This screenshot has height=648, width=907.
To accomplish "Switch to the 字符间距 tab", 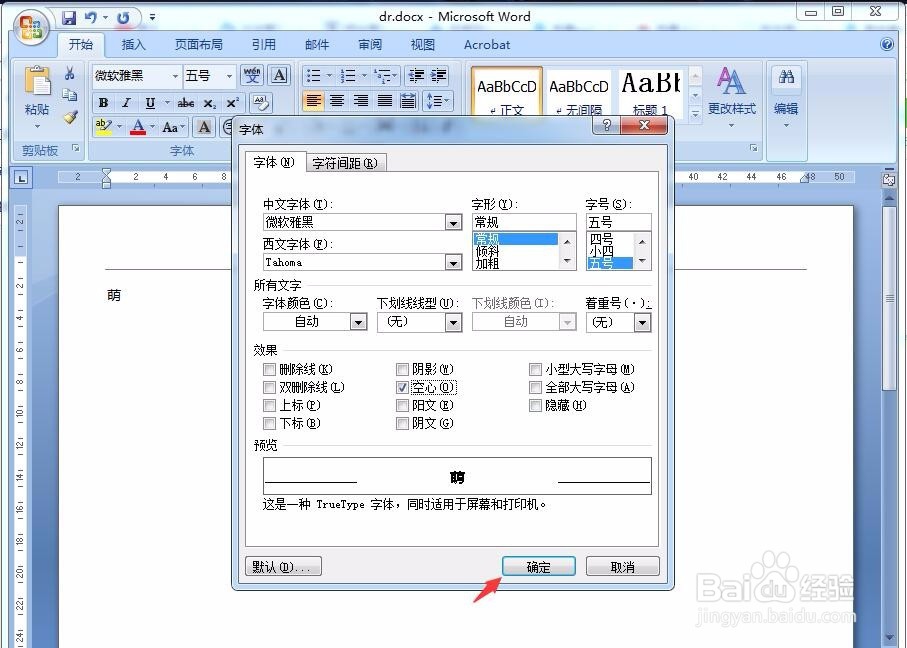I will [345, 163].
